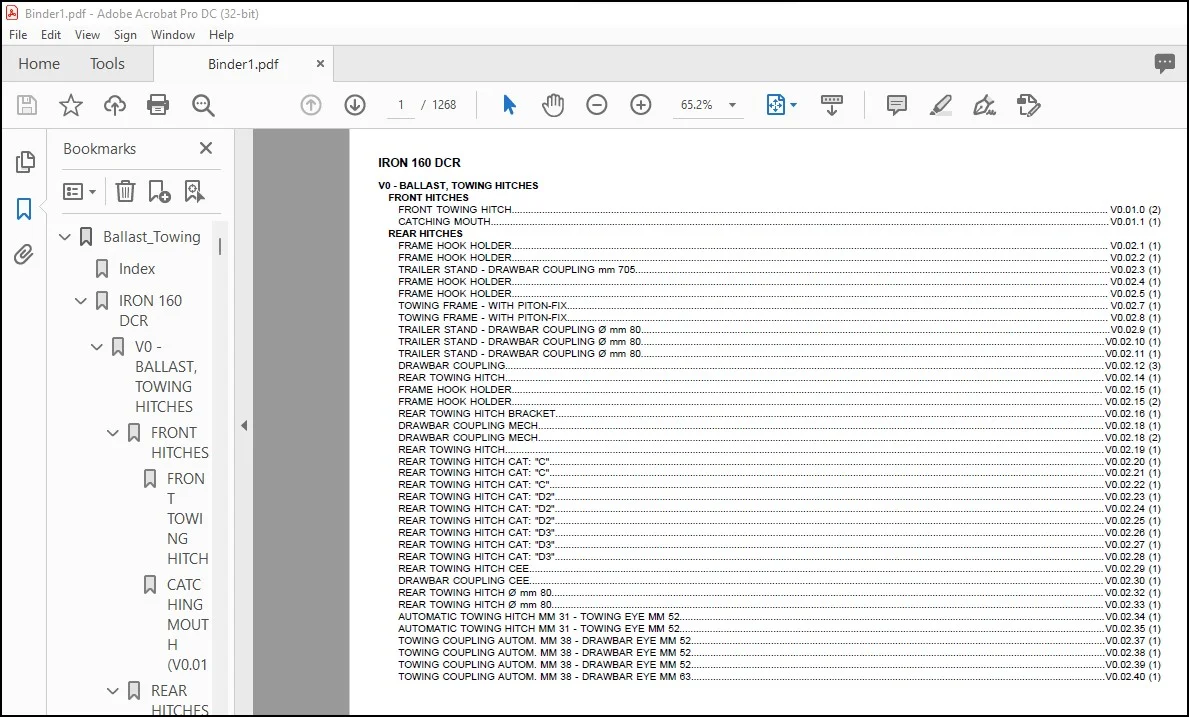Screen dimensions: 1189x717
Task: Open the zoom level dropdown
Action: pyautogui.click(x=733, y=105)
